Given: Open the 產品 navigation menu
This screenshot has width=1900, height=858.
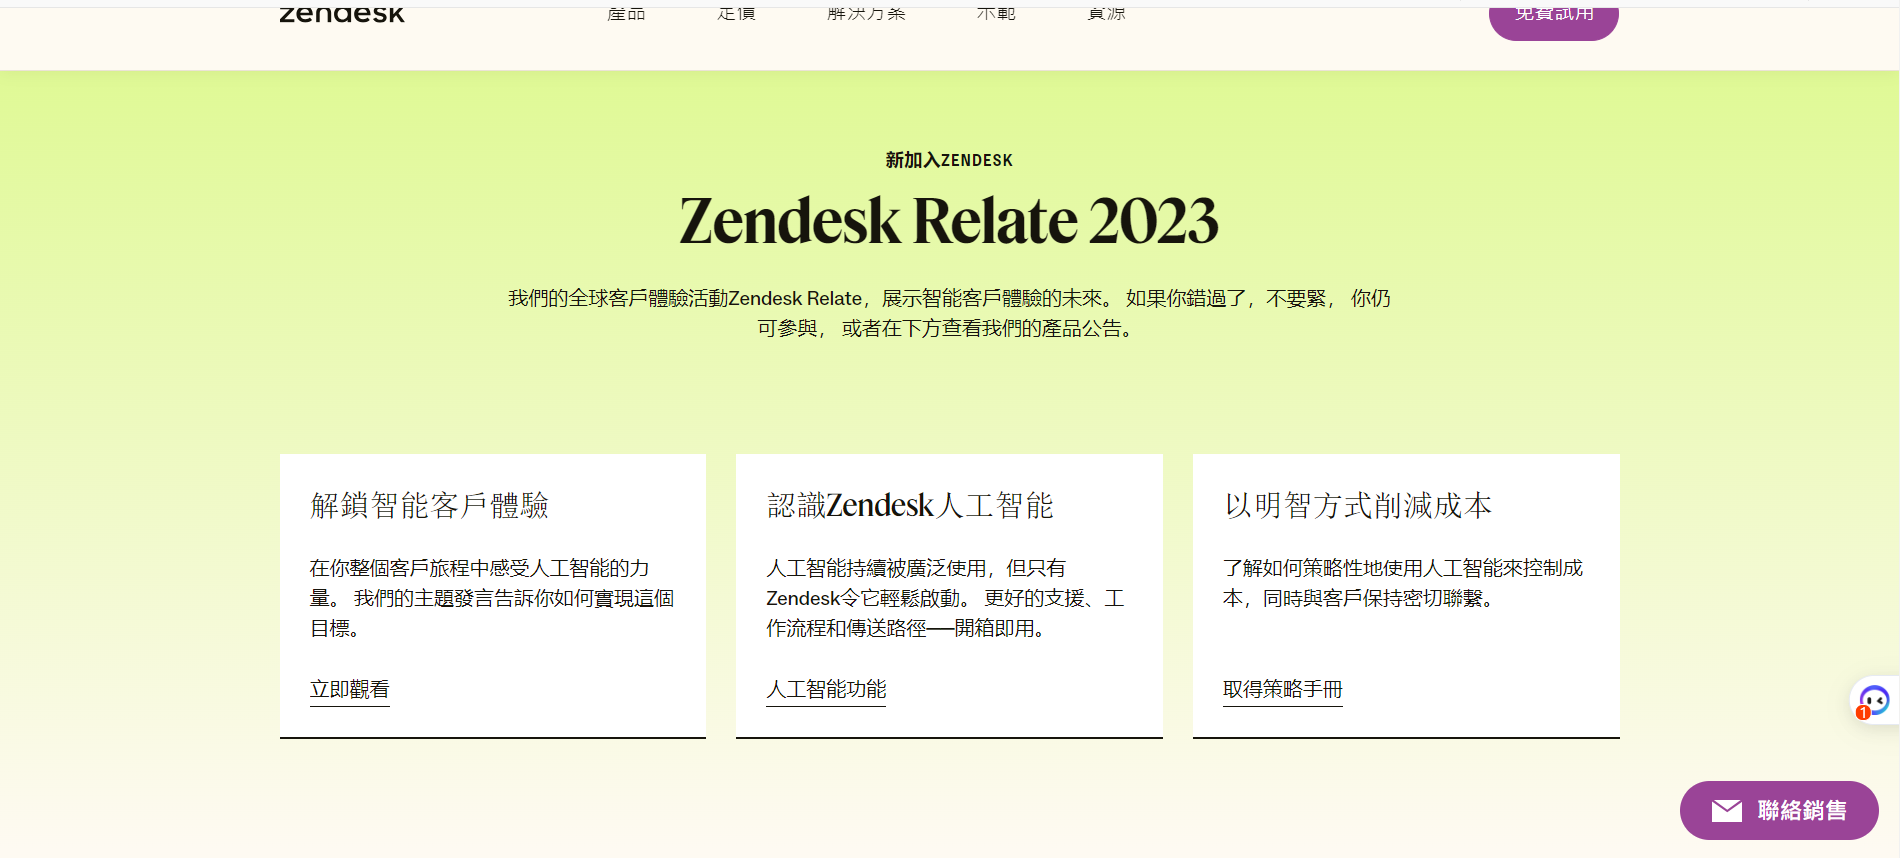Looking at the screenshot, I should [x=627, y=13].
